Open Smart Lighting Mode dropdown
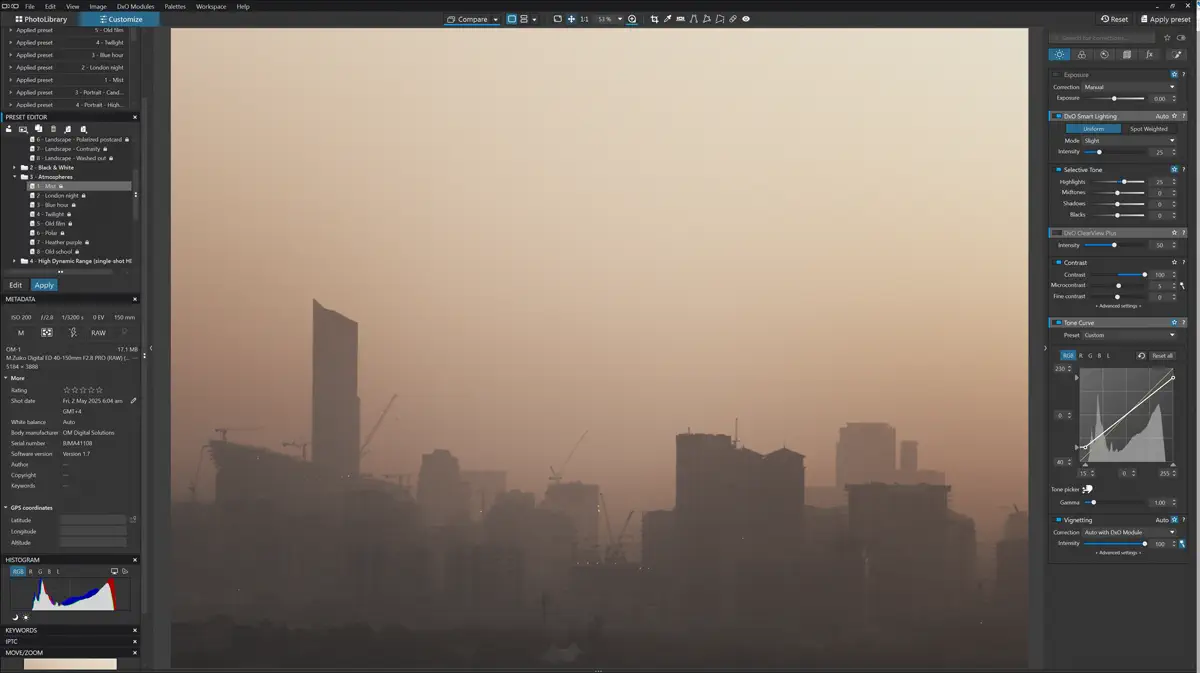Image resolution: width=1200 pixels, height=673 pixels. tap(1130, 140)
